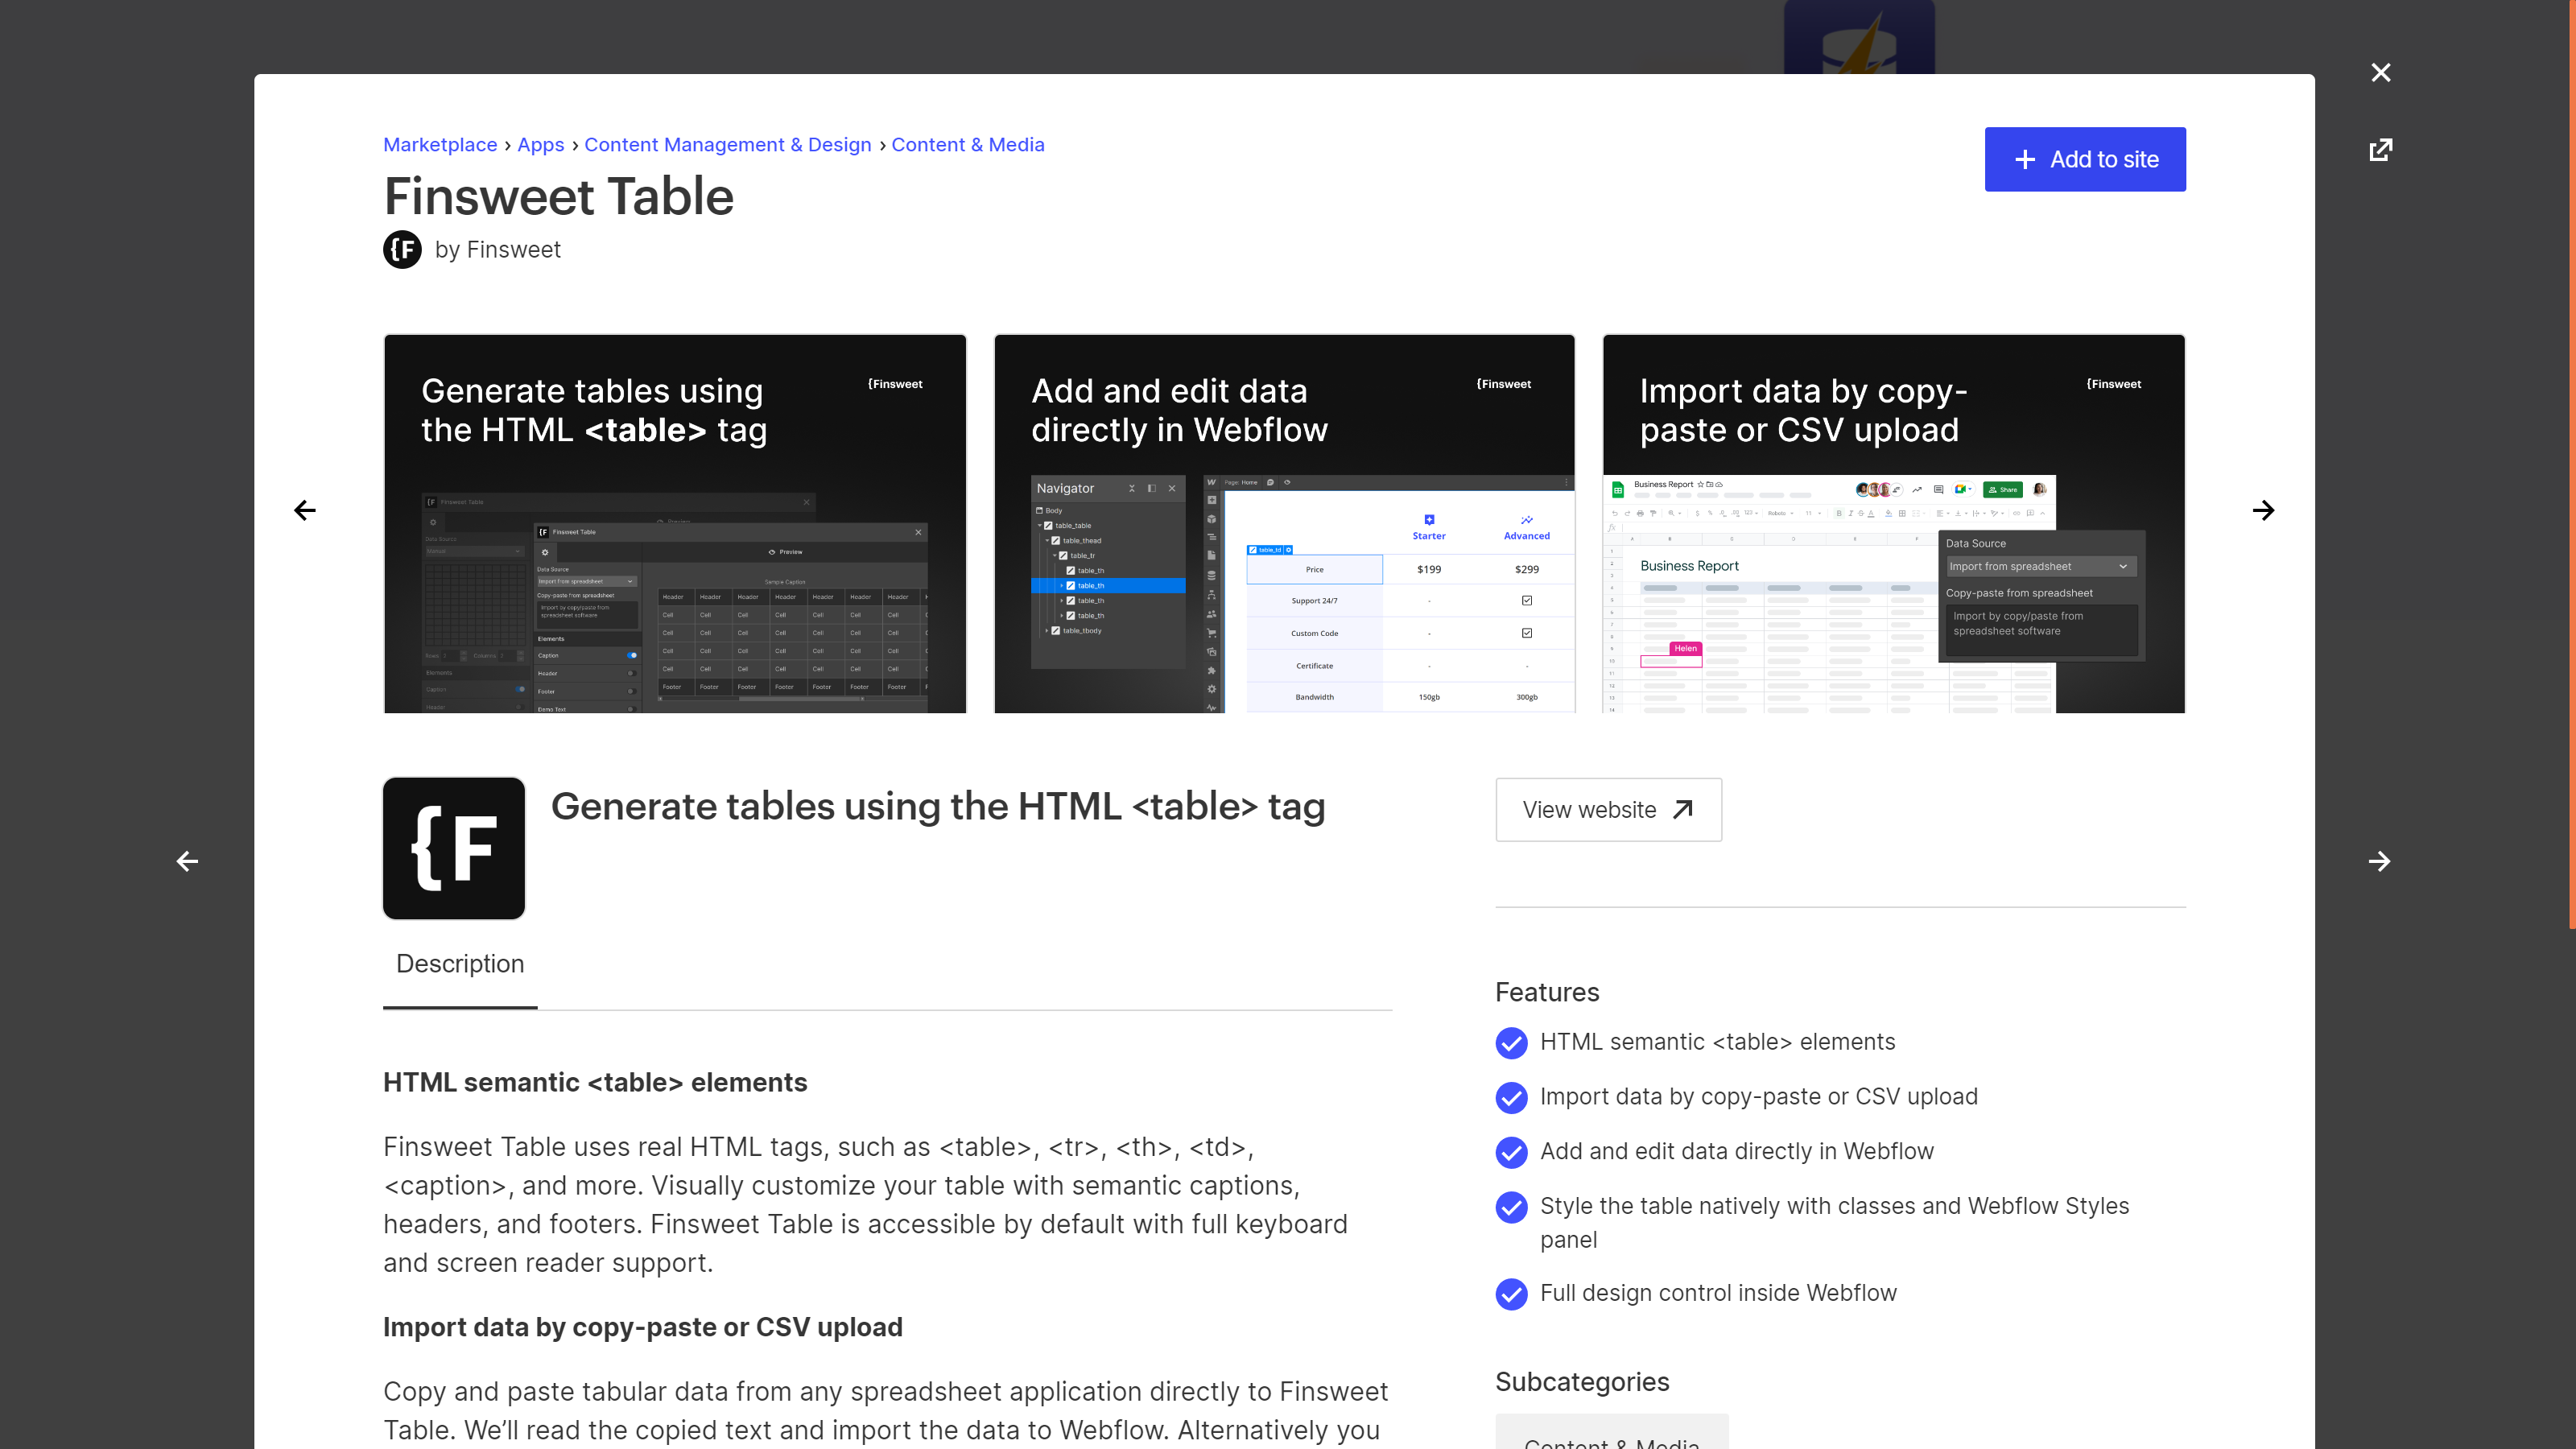Click the Add to site button
2576x1449 pixels.
[x=2084, y=158]
